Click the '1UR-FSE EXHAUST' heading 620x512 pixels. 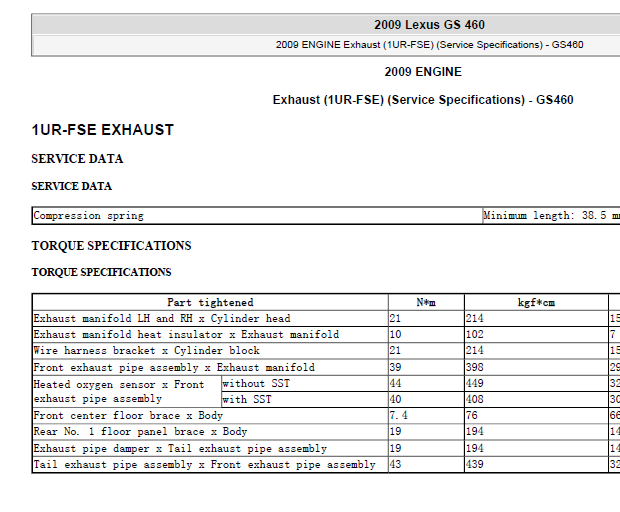click(x=103, y=130)
